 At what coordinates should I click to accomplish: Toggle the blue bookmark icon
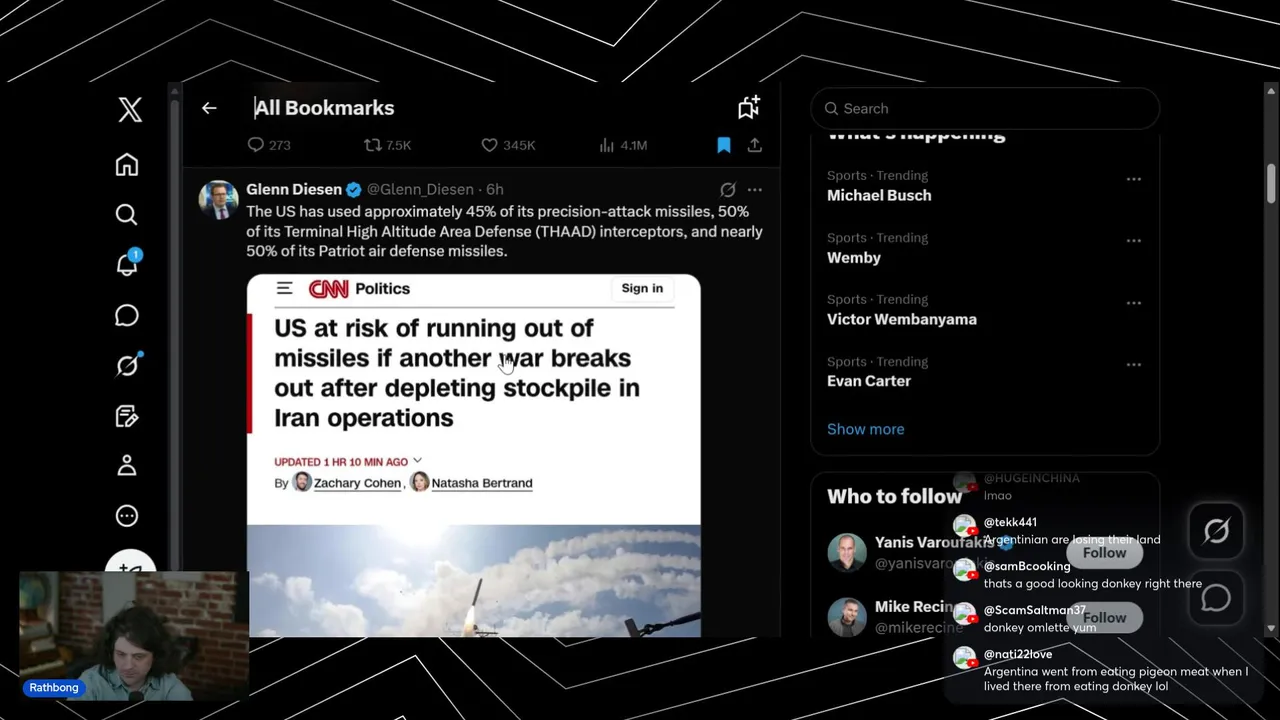tap(724, 145)
